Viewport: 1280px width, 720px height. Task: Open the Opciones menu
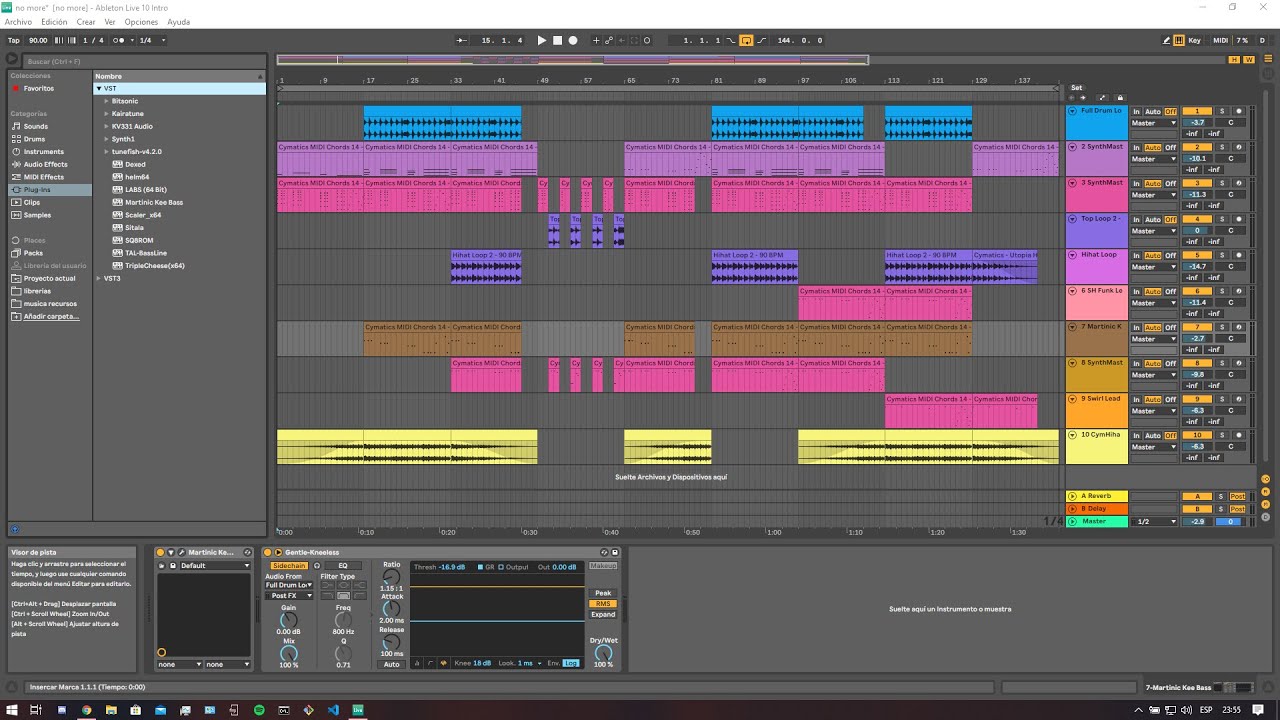(141, 22)
